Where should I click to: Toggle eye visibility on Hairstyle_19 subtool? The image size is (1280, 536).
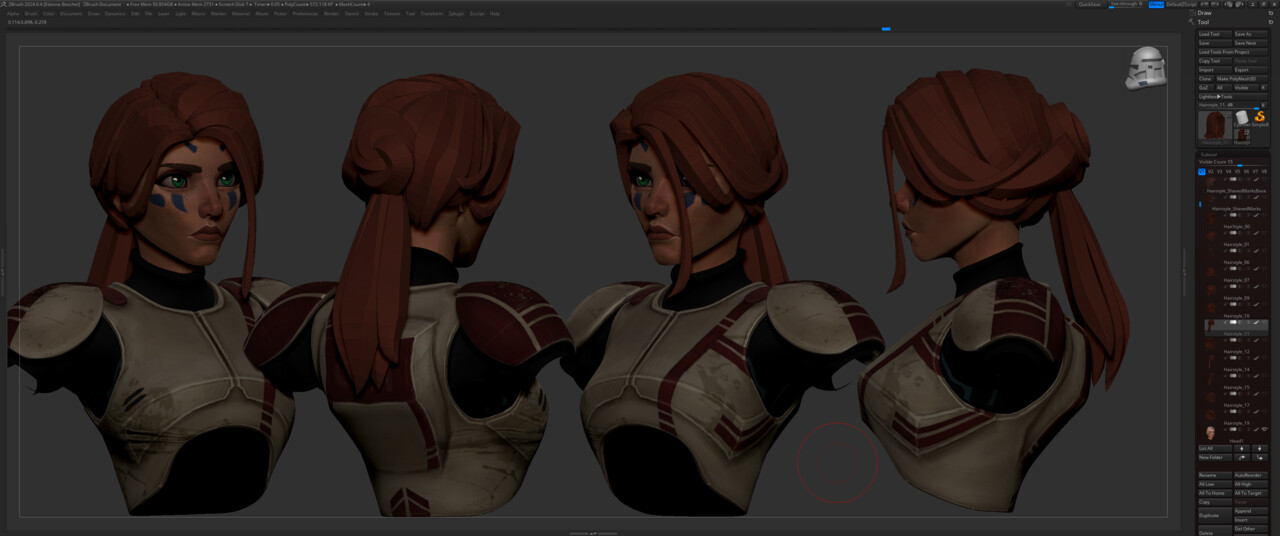[x=1265, y=429]
